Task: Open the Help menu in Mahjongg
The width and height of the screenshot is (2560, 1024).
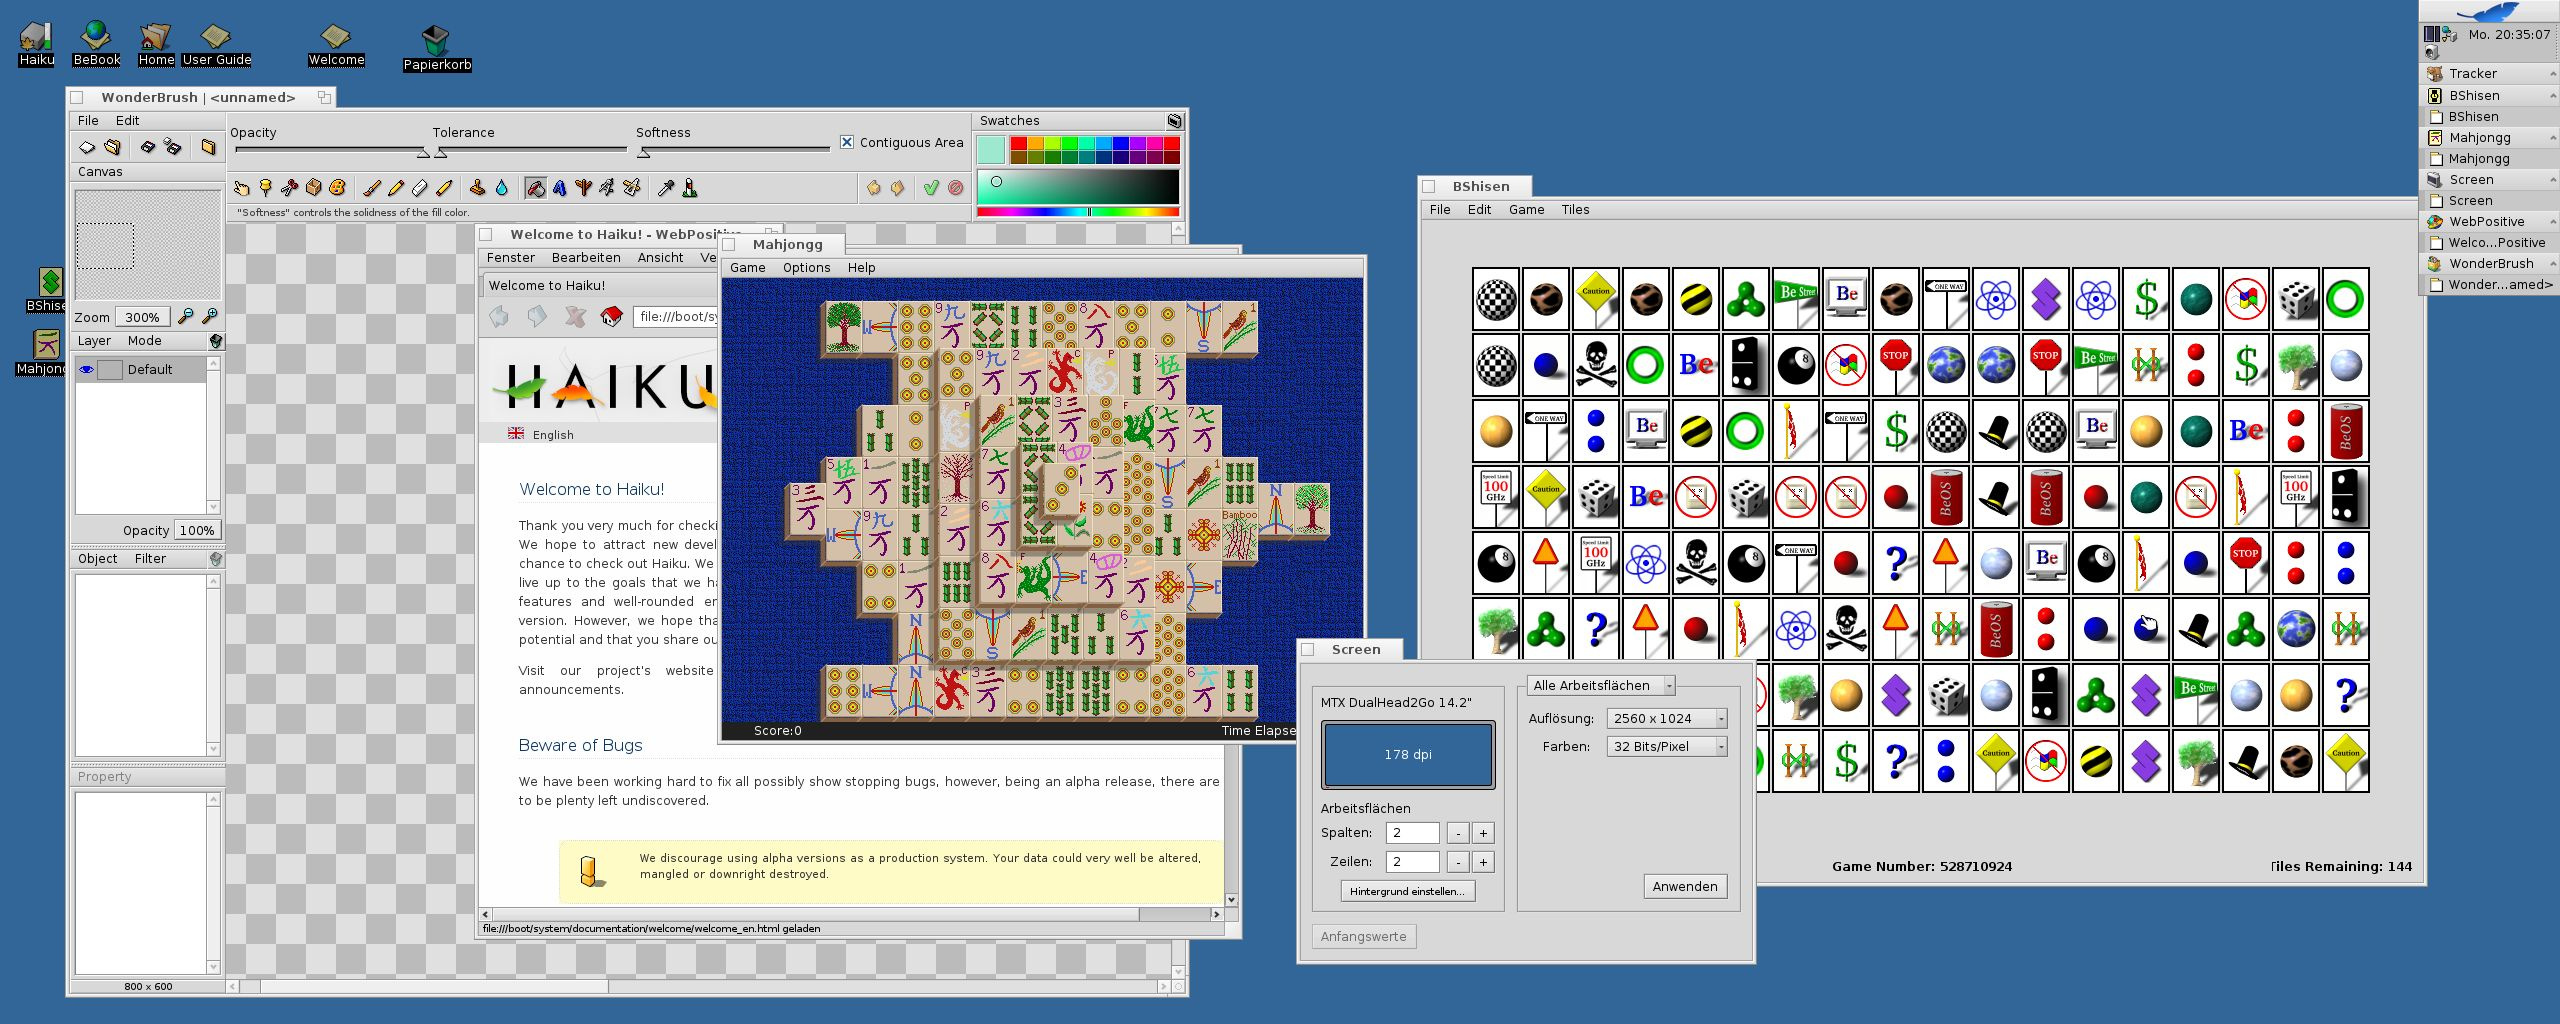Action: [x=861, y=267]
